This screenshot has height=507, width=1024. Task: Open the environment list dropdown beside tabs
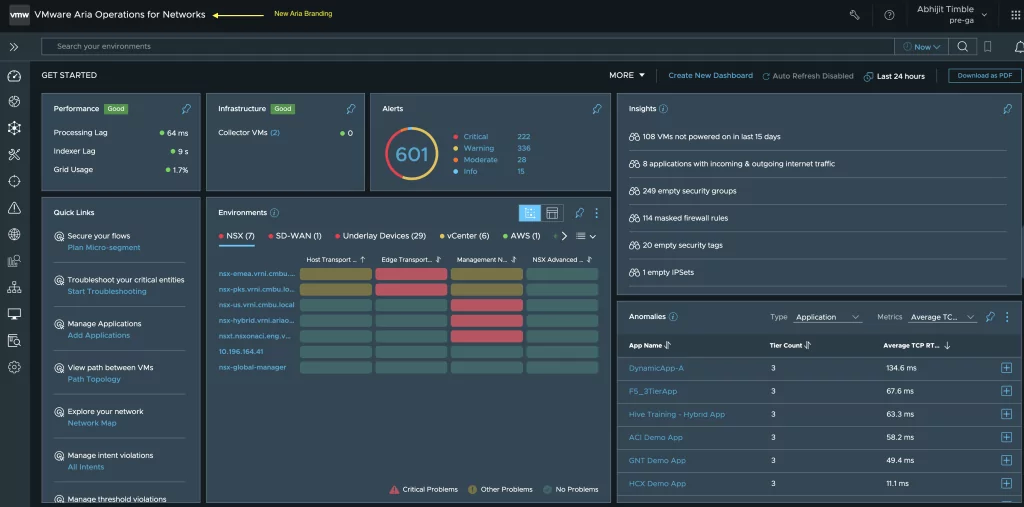[x=586, y=236]
